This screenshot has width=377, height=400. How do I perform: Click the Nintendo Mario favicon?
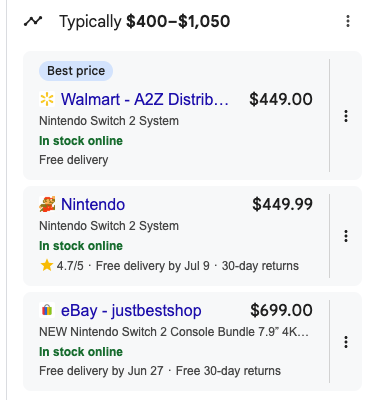click(47, 204)
